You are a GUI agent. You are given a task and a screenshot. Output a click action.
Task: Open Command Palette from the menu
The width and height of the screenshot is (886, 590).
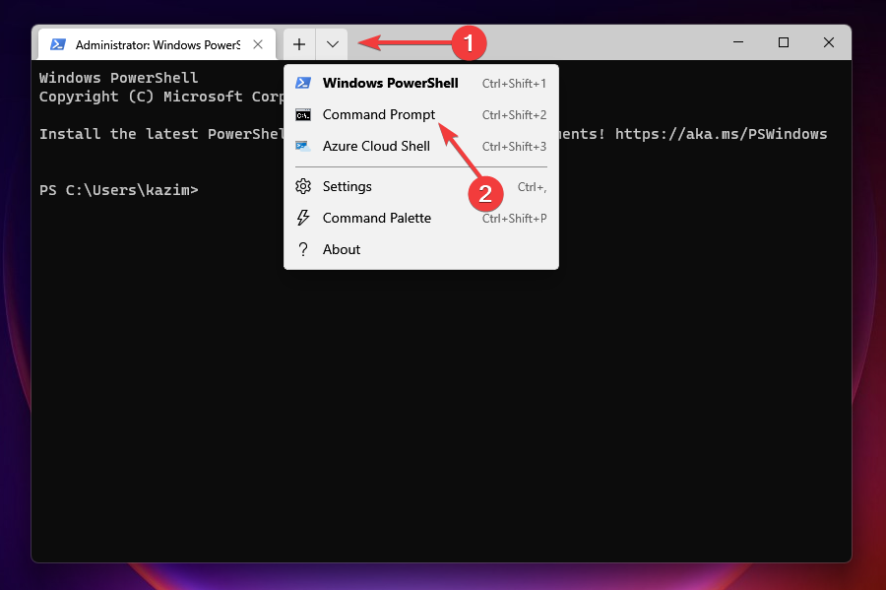tap(421, 218)
